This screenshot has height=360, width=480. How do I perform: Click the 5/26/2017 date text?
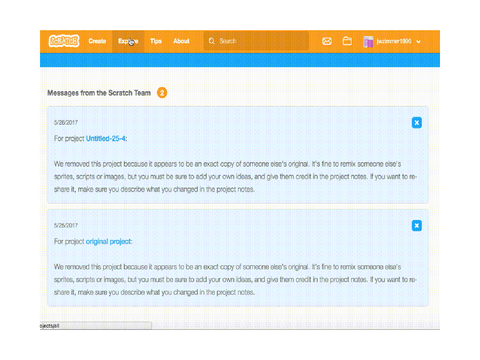point(66,122)
